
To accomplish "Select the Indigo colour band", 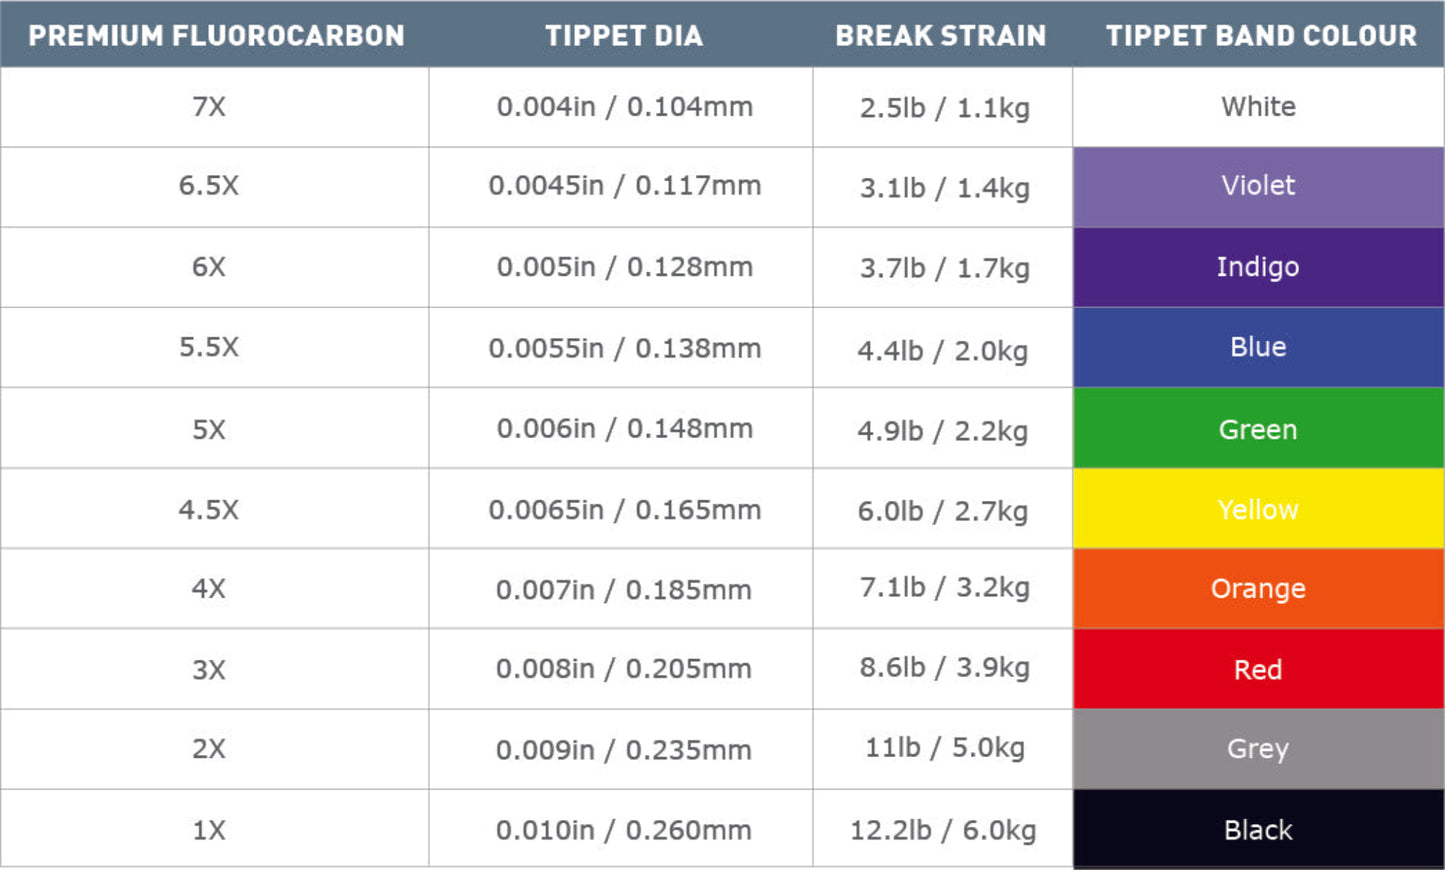I will coord(1258,267).
